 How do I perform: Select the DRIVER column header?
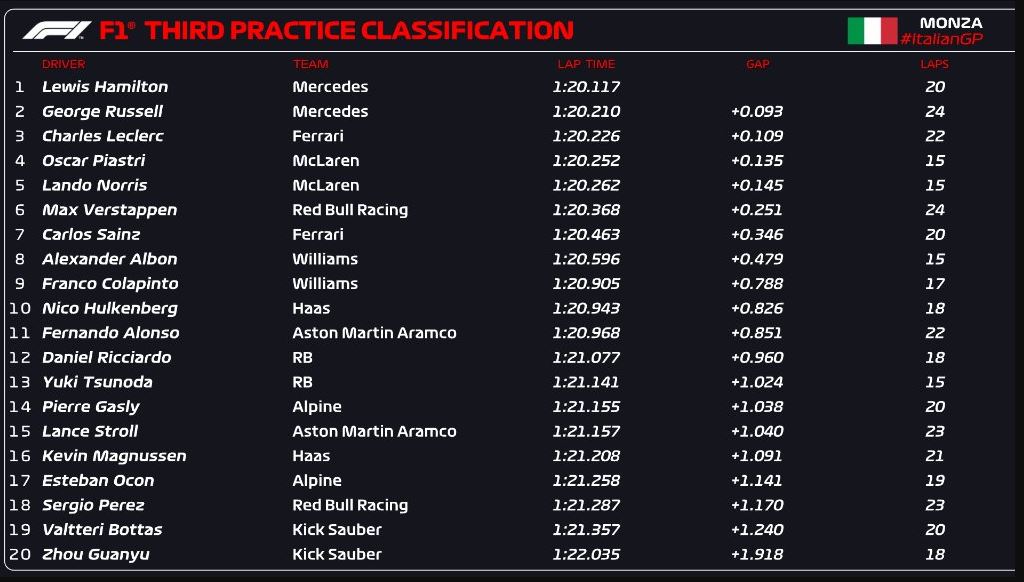(63, 64)
